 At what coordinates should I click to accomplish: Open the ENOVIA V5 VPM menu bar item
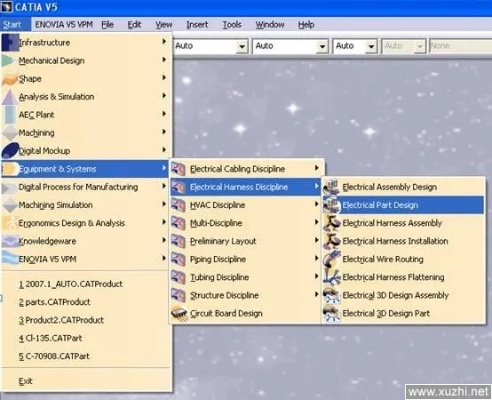[64, 25]
